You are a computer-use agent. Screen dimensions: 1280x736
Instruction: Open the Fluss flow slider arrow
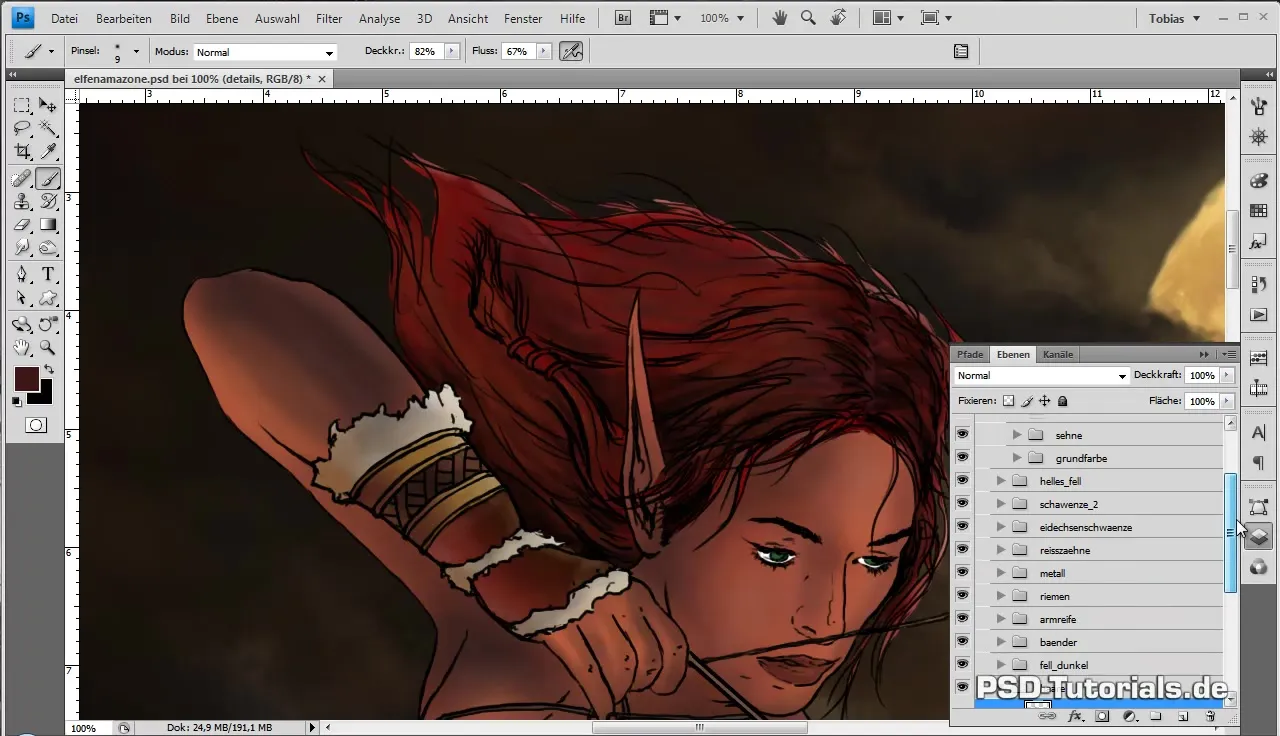543,51
